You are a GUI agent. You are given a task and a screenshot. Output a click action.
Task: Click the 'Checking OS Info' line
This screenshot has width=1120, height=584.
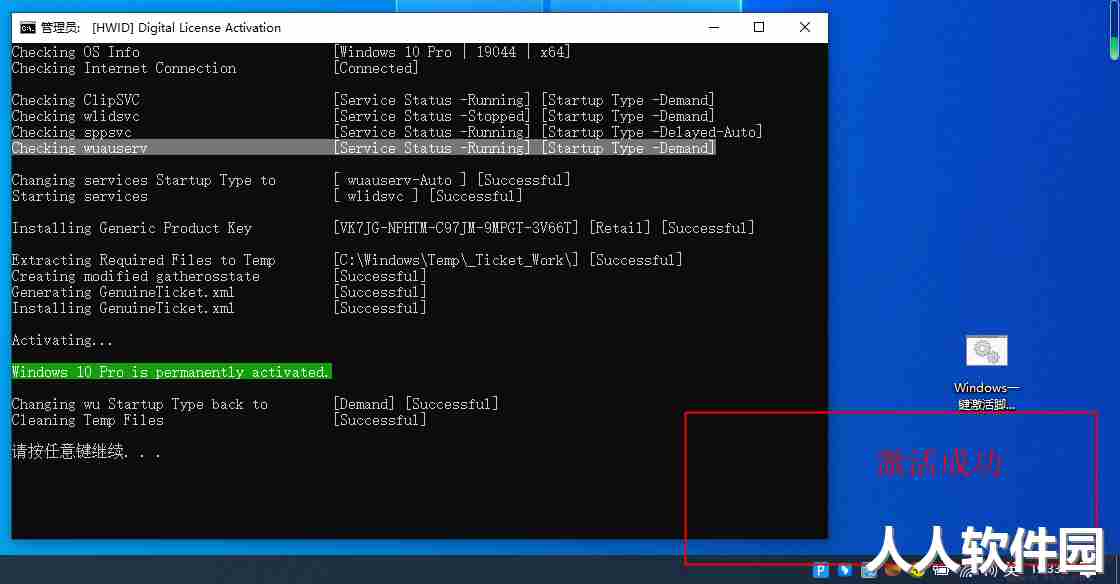[x=76, y=52]
